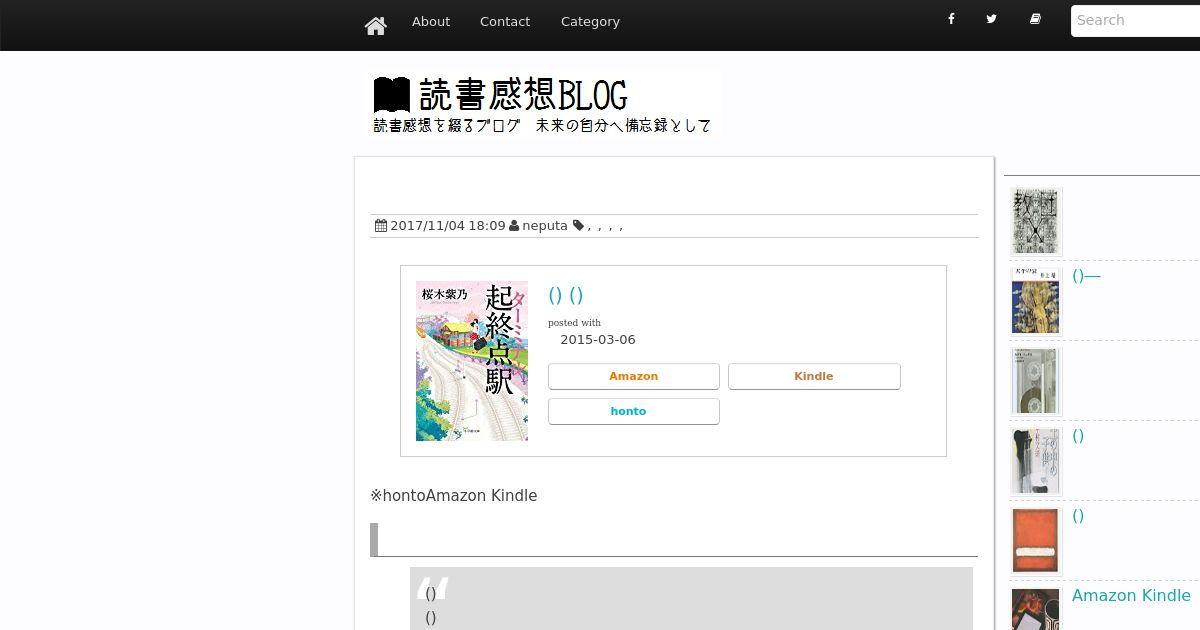Open the Facebook icon link in navbar
Screen dimensions: 1200x630
pos(951,19)
